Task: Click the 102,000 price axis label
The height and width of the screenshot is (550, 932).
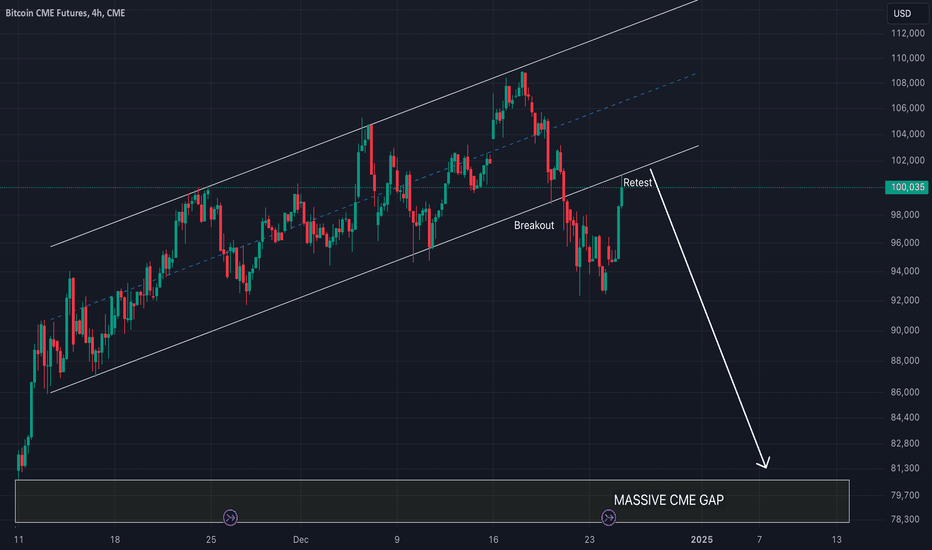Action: click(908, 161)
